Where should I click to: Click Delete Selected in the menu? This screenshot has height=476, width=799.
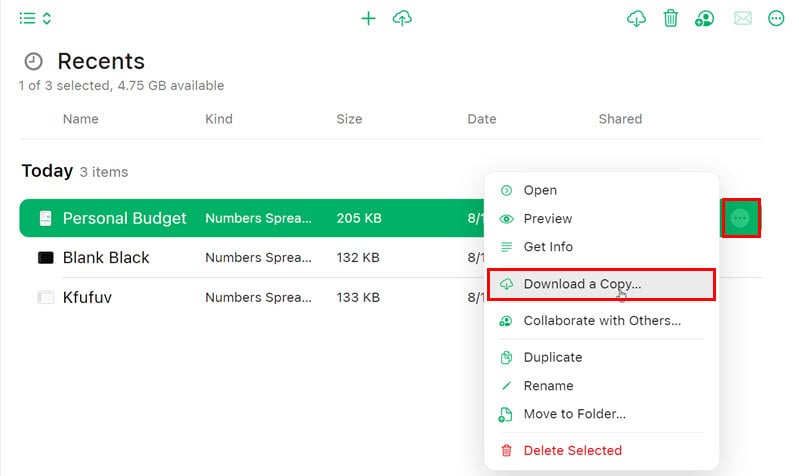(x=572, y=450)
